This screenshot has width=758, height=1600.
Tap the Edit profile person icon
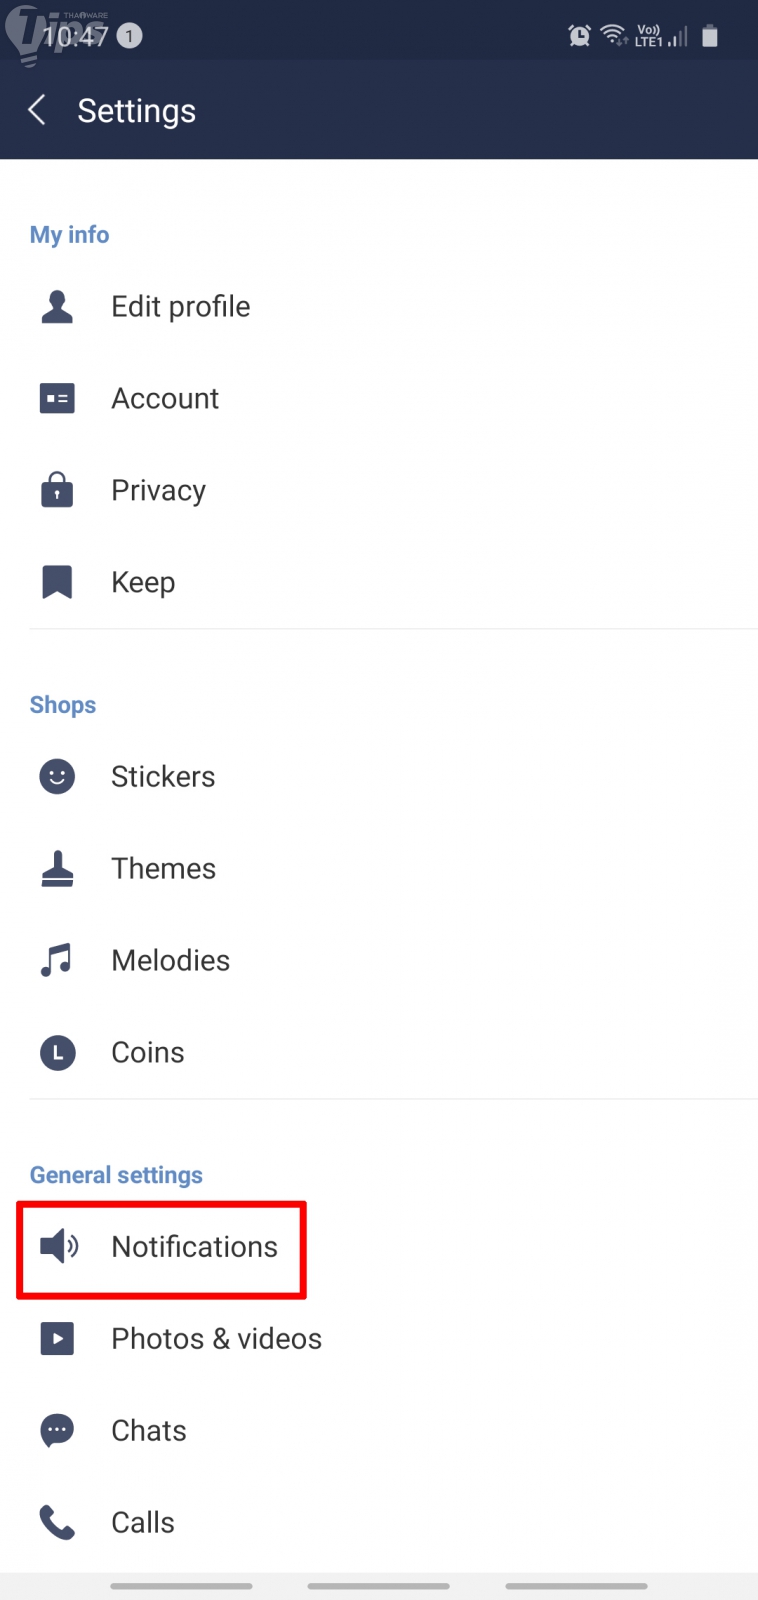[x=57, y=307]
